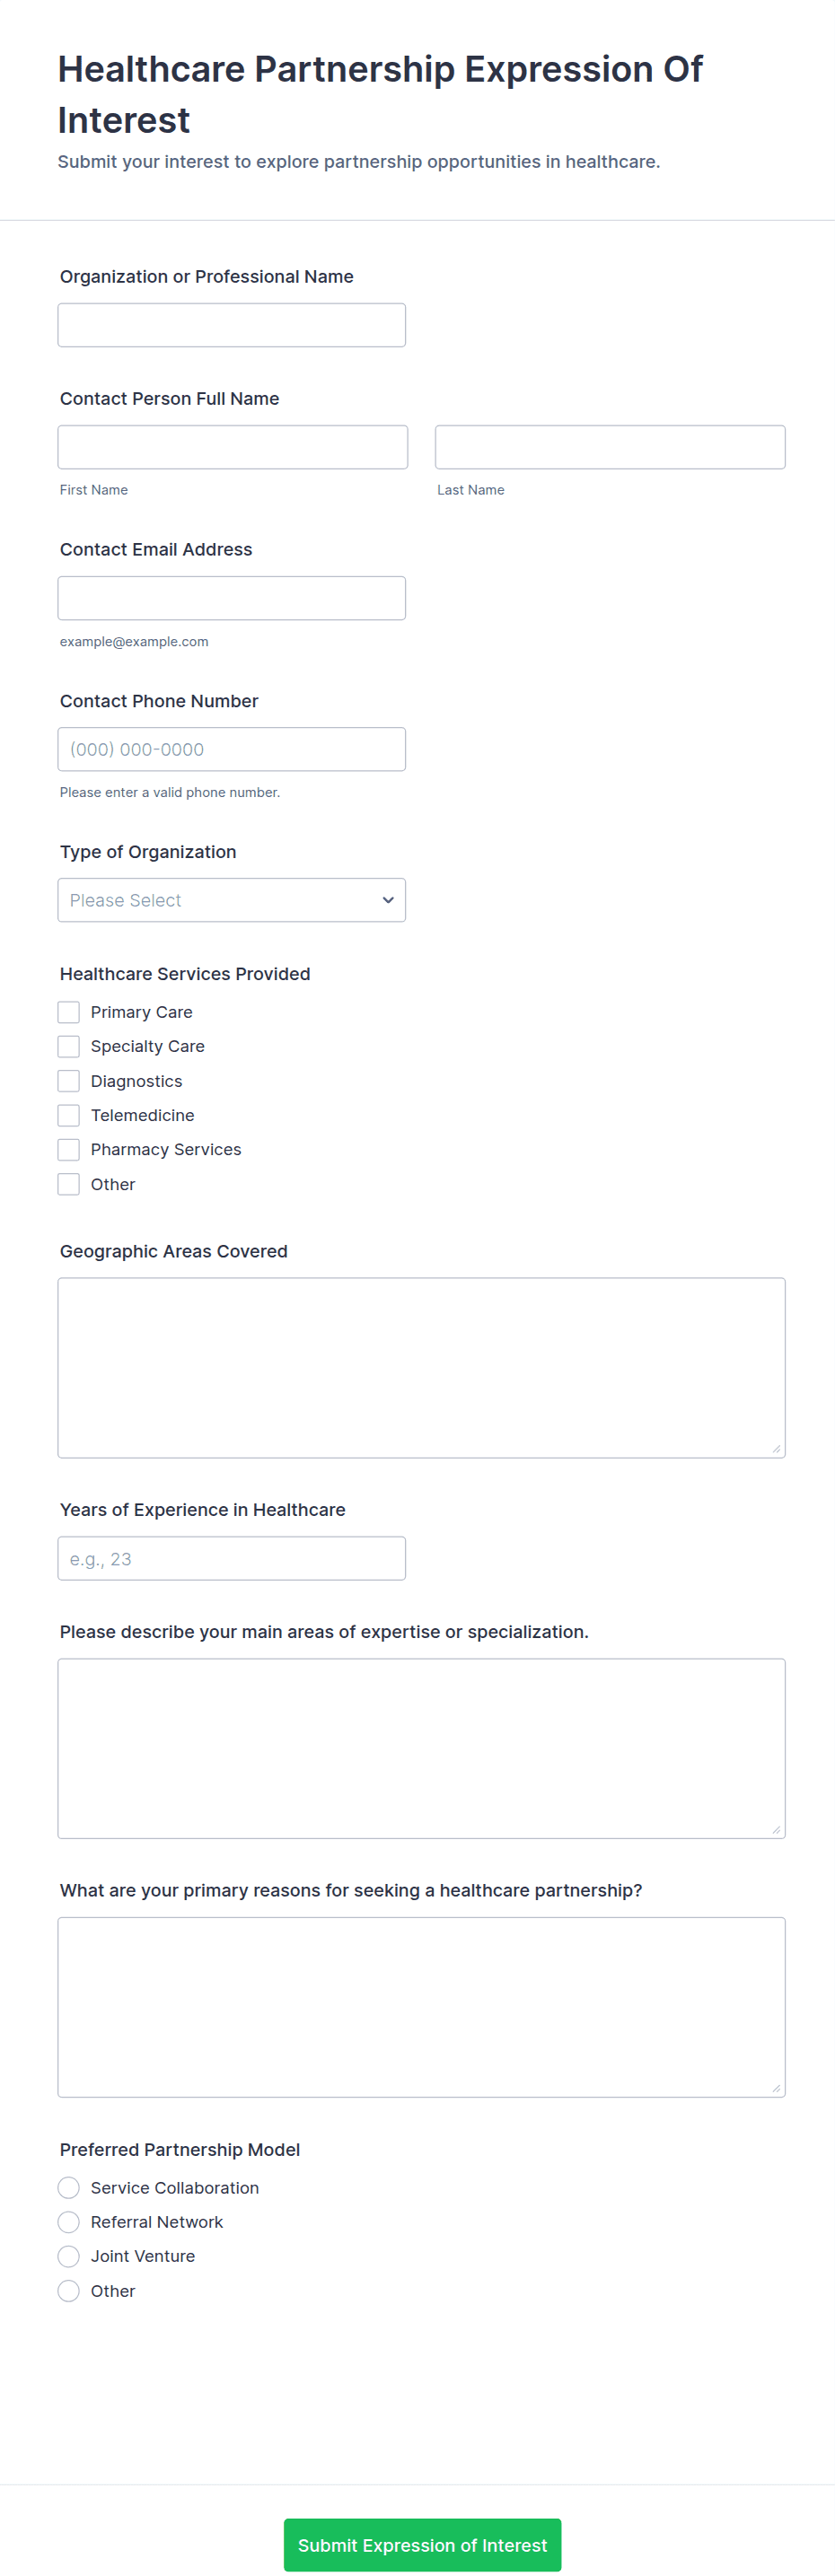This screenshot has height=2576, width=835.
Task: Choose the Service Collaboration radio option
Action: coord(69,2187)
